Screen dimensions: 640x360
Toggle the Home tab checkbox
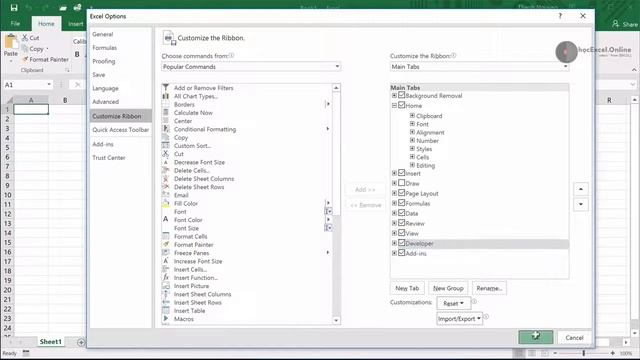402,105
